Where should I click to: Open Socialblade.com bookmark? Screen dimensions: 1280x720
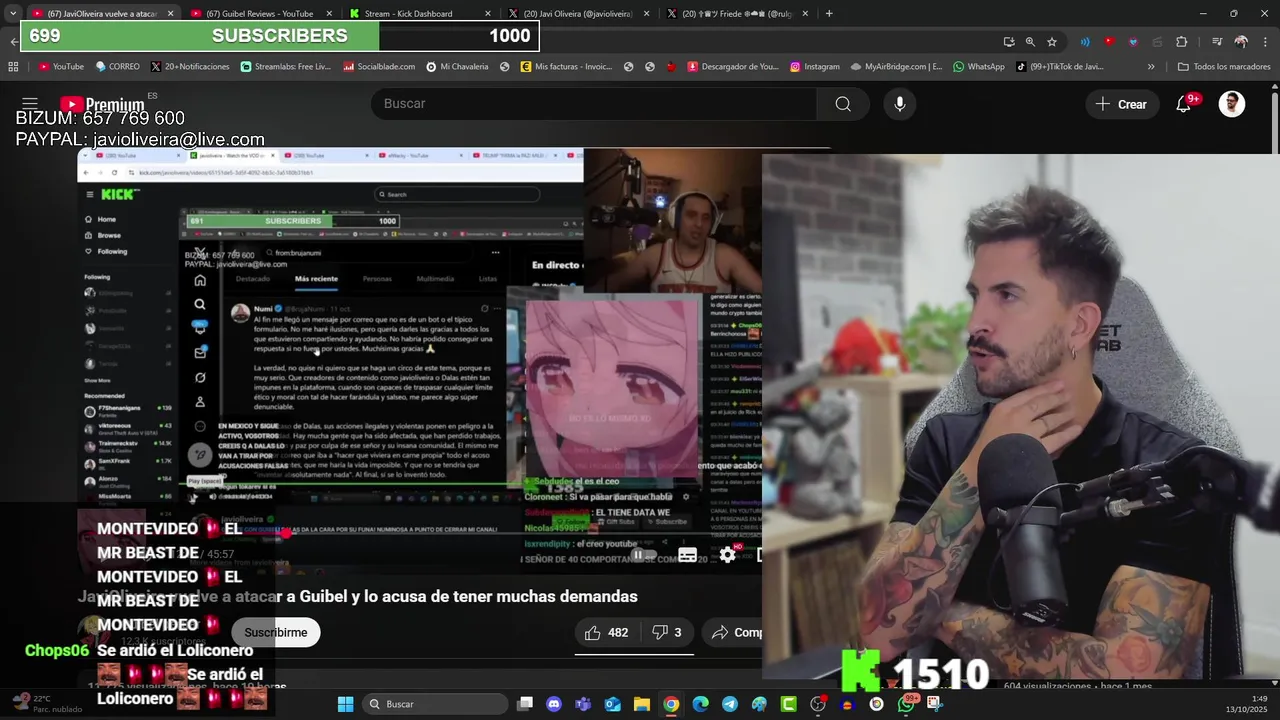coord(379,67)
